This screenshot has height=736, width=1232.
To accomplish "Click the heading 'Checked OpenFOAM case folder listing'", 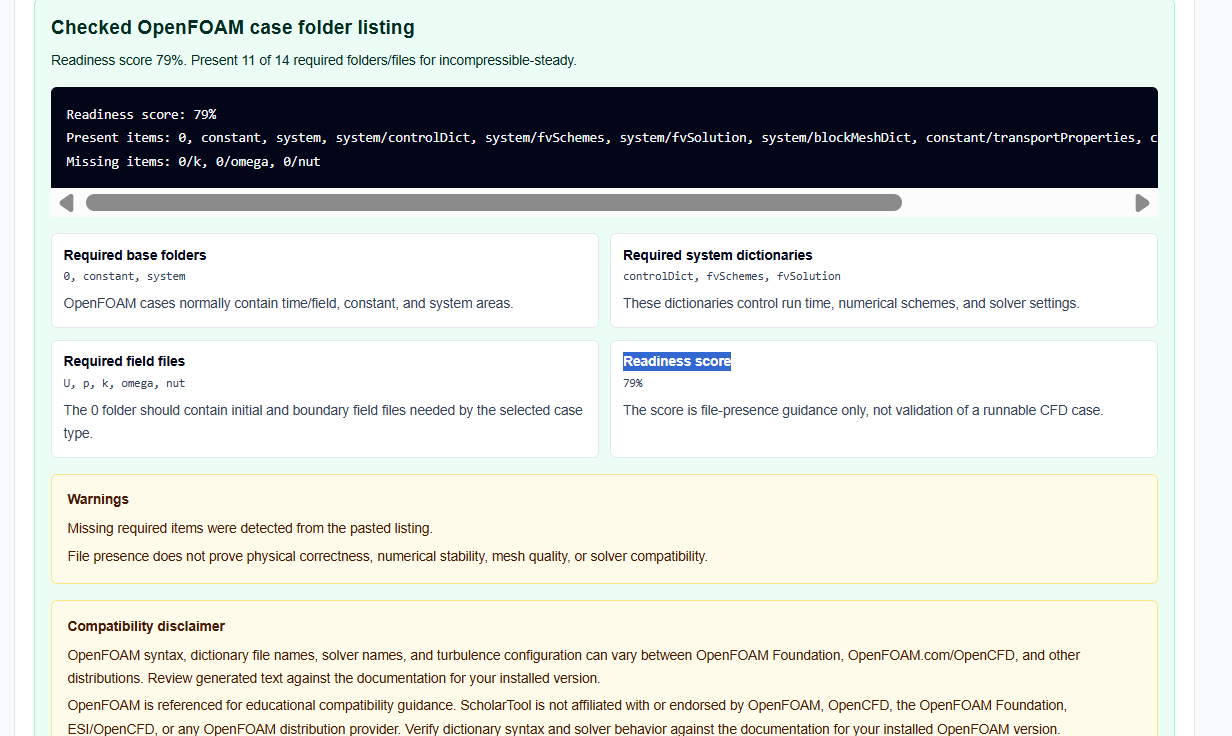I will pyautogui.click(x=233, y=28).
